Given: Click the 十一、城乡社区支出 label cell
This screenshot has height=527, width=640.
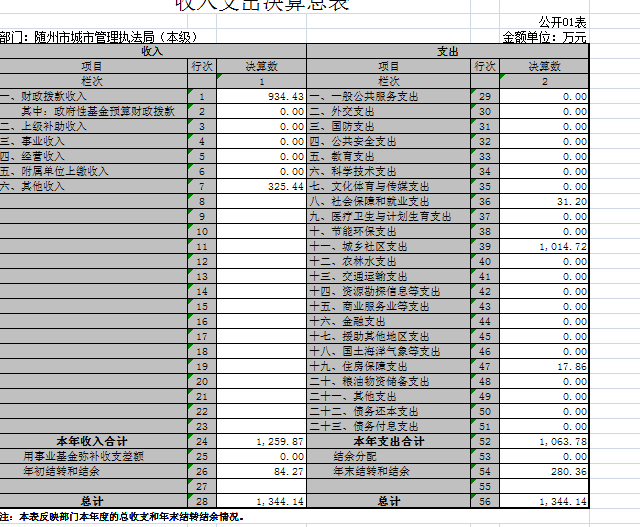Looking at the screenshot, I should click(388, 246).
